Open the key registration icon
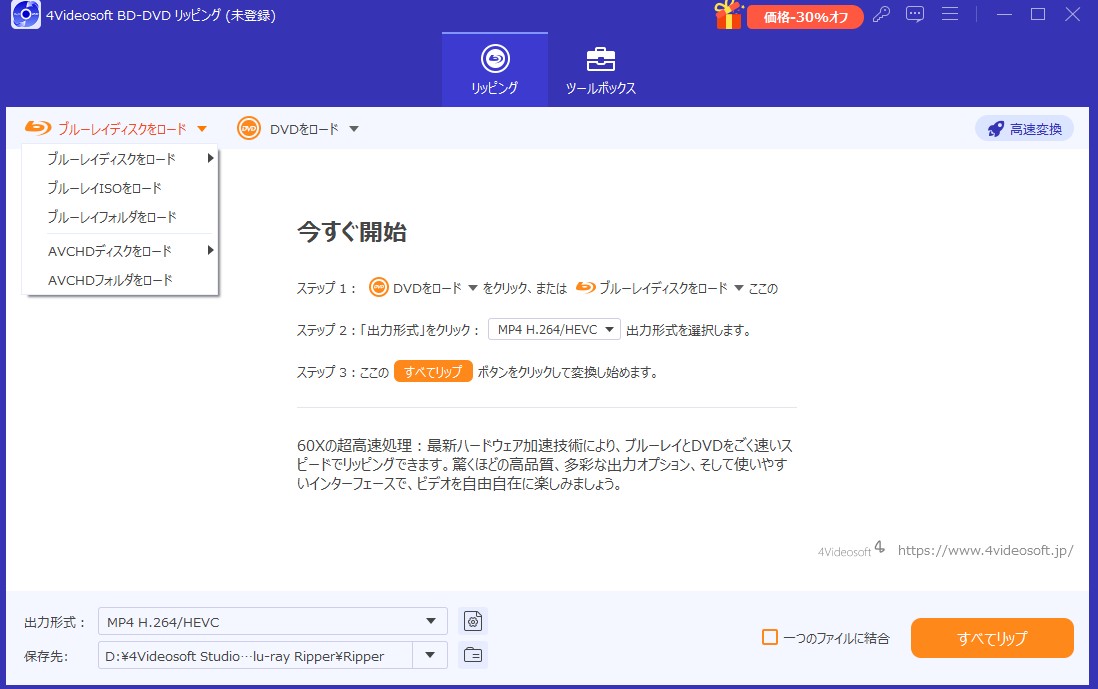The image size is (1098, 689). pos(881,15)
